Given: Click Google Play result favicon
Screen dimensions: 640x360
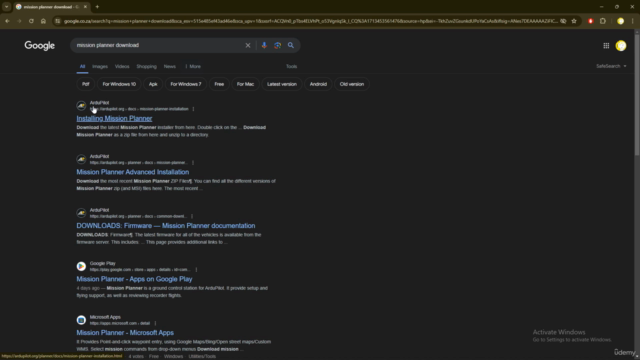Looking at the screenshot, I should (81, 266).
